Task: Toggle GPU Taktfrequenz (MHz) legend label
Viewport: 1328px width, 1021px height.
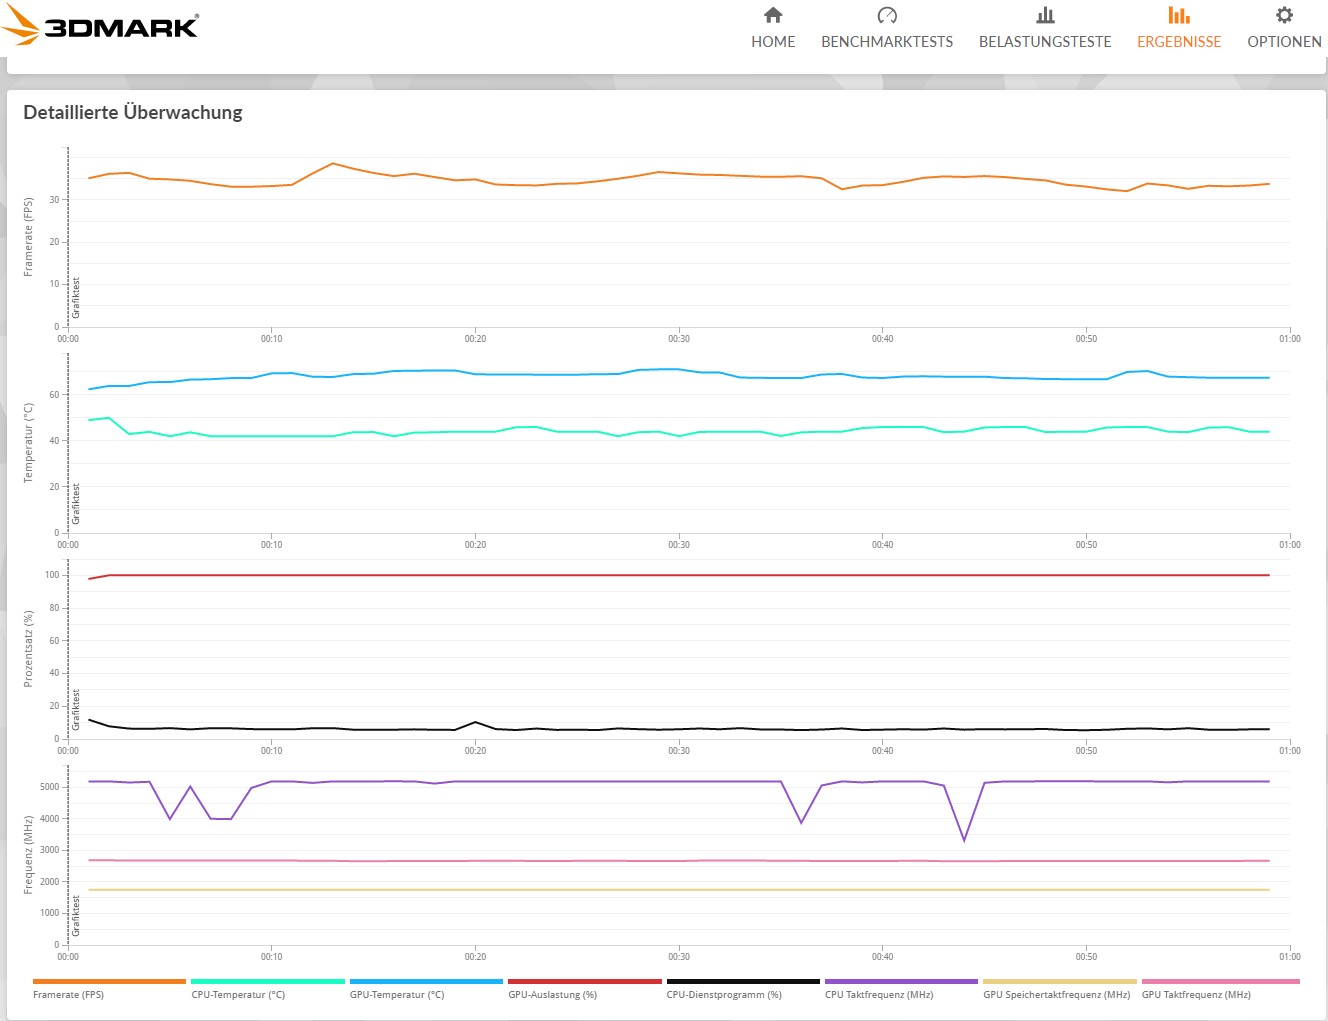Action: click(x=1196, y=995)
